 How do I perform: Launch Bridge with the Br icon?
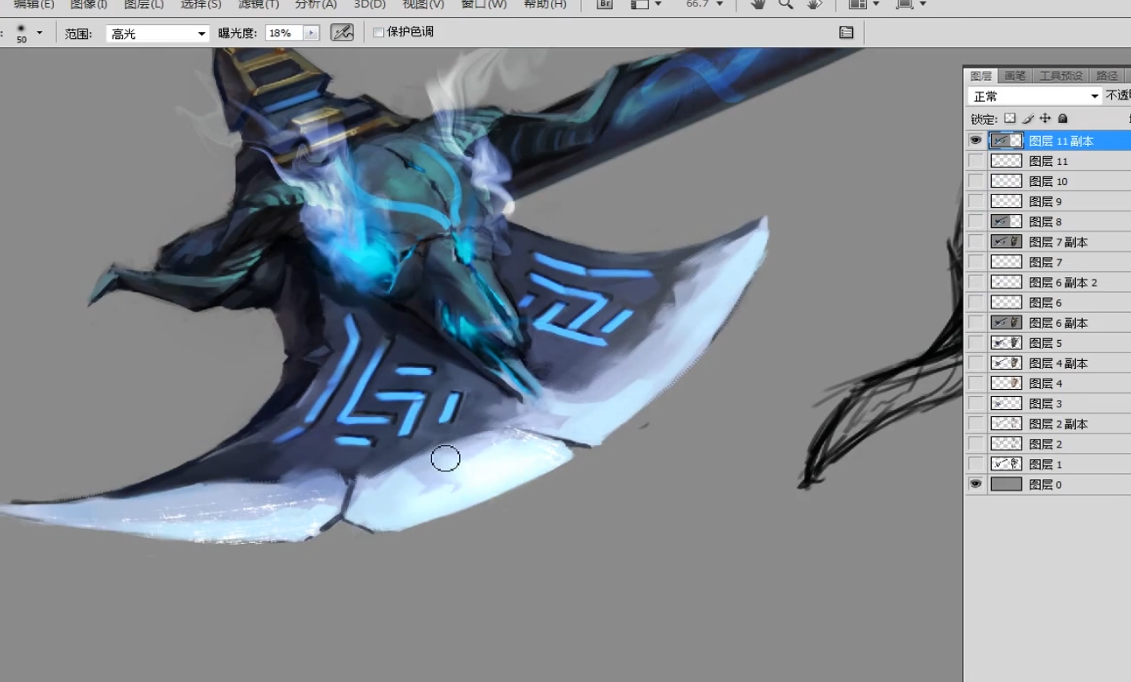(605, 4)
